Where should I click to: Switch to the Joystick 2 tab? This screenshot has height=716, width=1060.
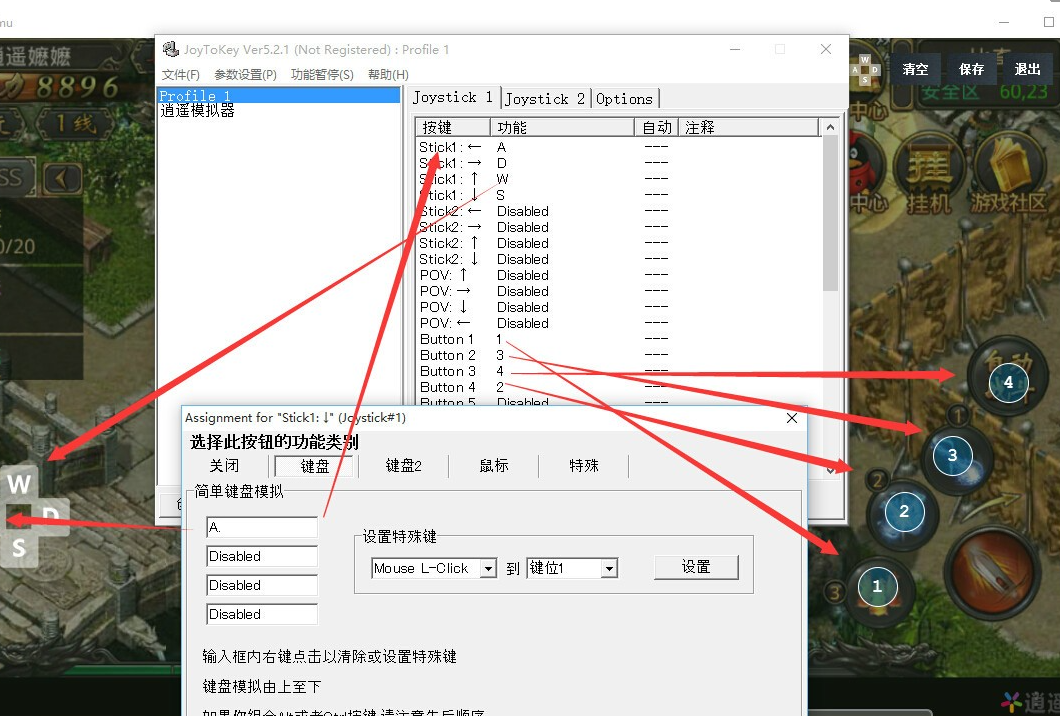(544, 98)
